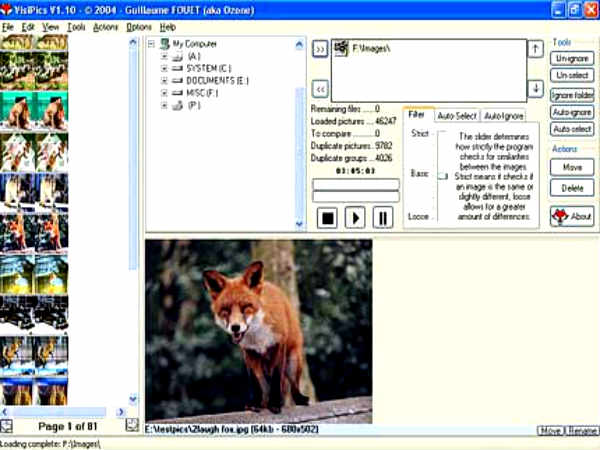The image size is (600, 450).
Task: Expand the SYSTEM (C:) drive node
Action: point(164,69)
